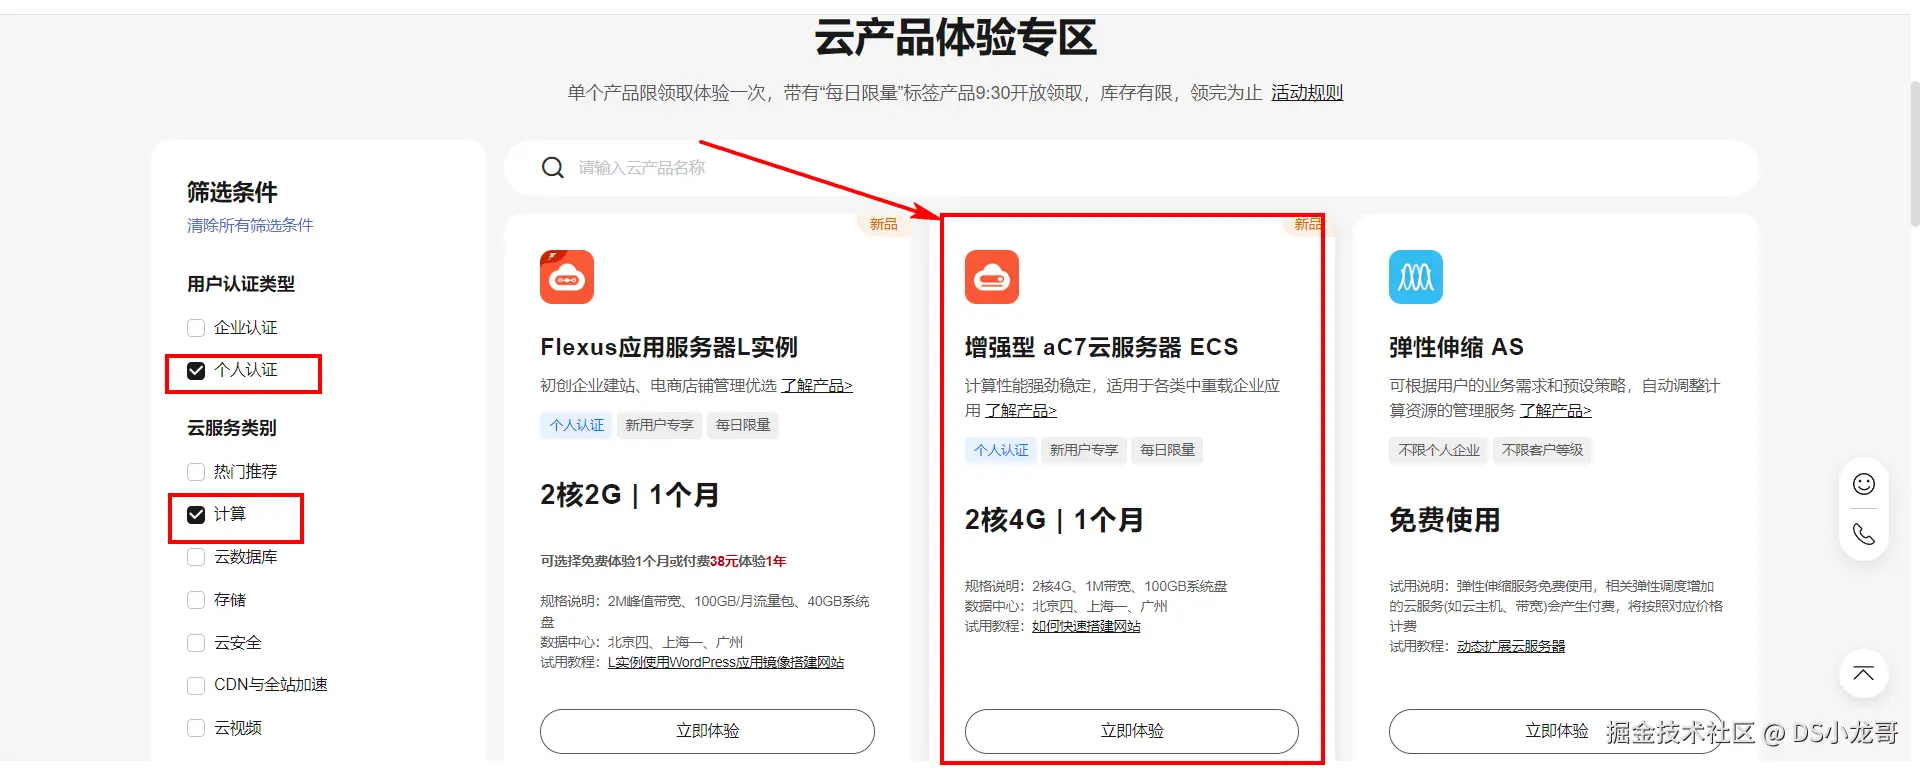
Task: Click 不限个人企业 tag in AS card
Action: point(1438,450)
